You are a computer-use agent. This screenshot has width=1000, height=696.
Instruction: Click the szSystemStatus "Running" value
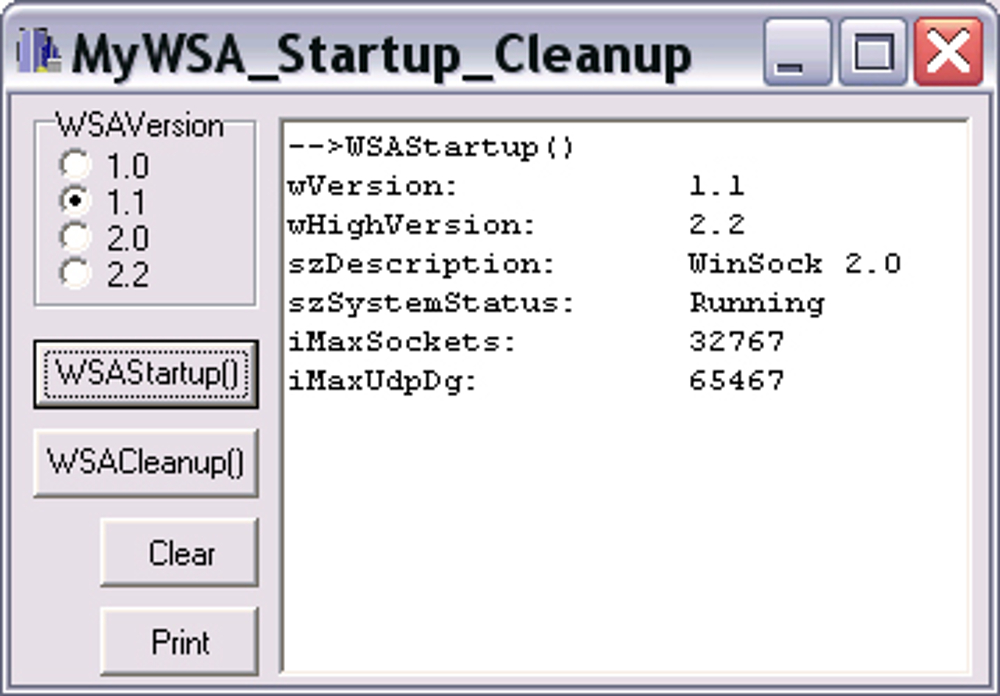point(756,303)
